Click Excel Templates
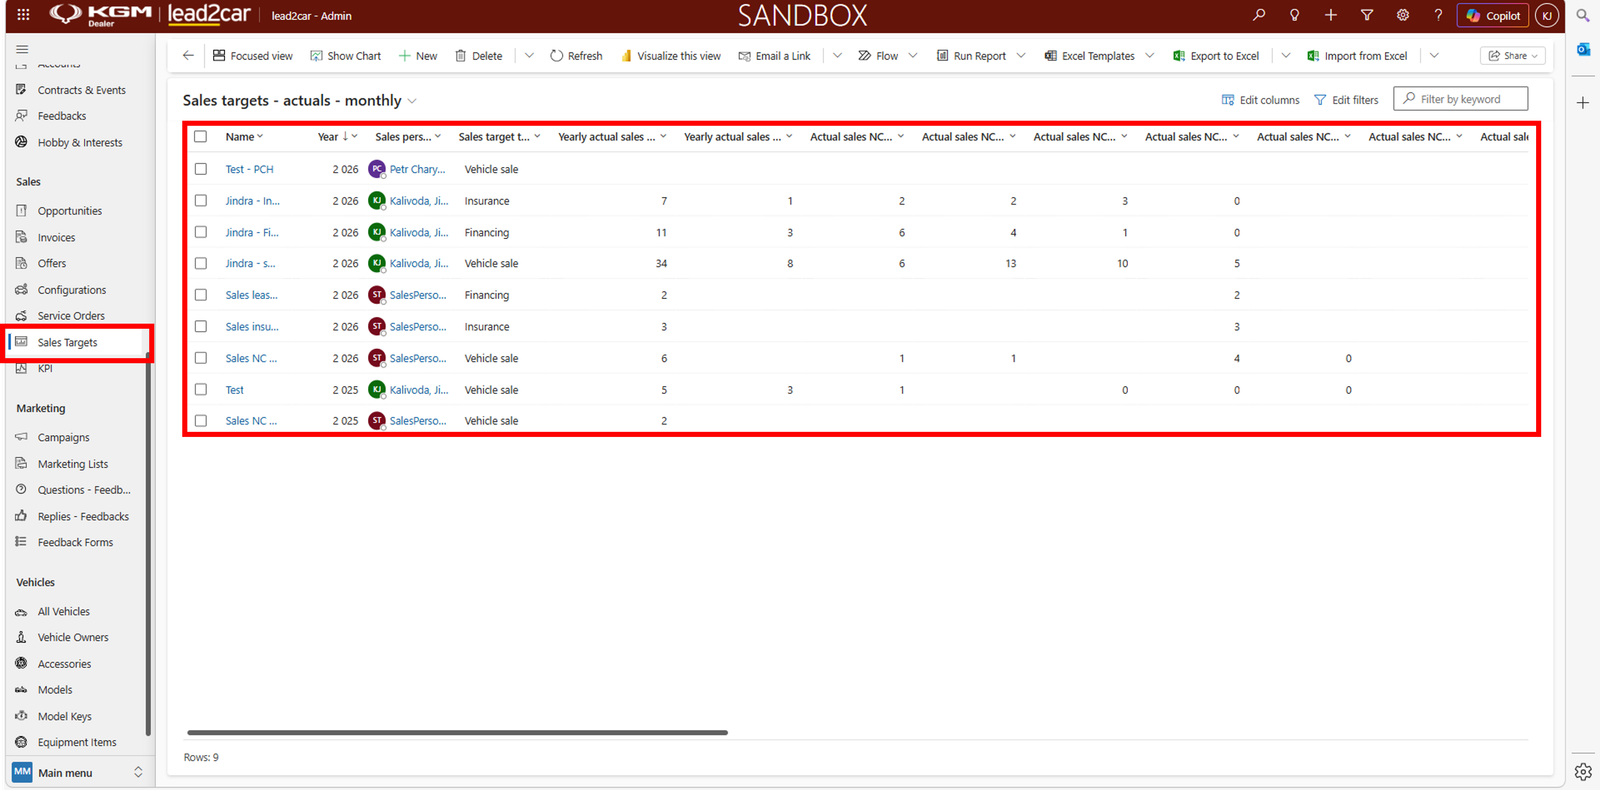This screenshot has width=1600, height=790. (x=1090, y=56)
